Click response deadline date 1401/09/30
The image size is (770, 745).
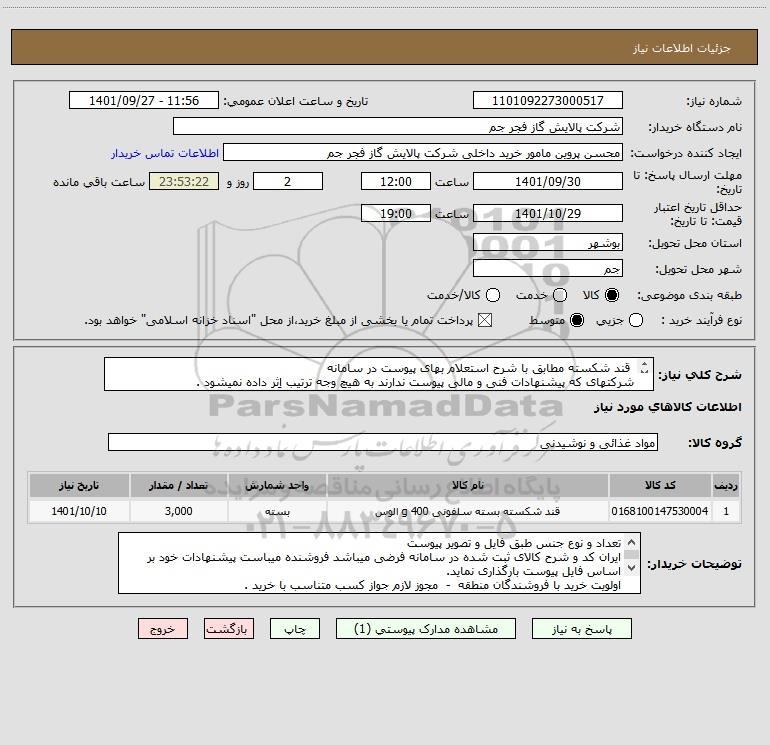[548, 181]
